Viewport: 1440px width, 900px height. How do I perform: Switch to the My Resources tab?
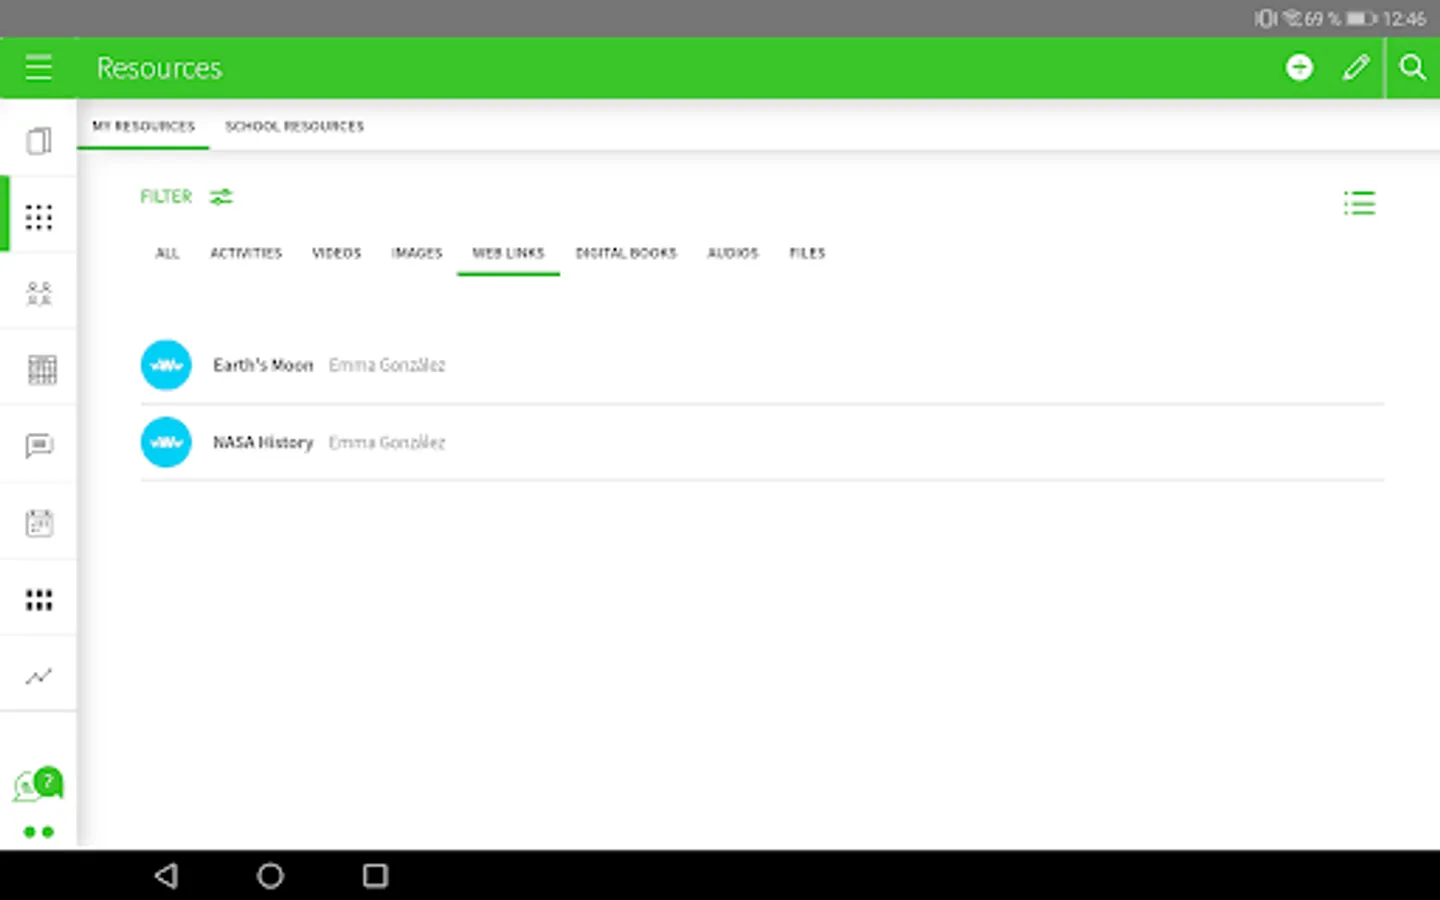pos(143,126)
